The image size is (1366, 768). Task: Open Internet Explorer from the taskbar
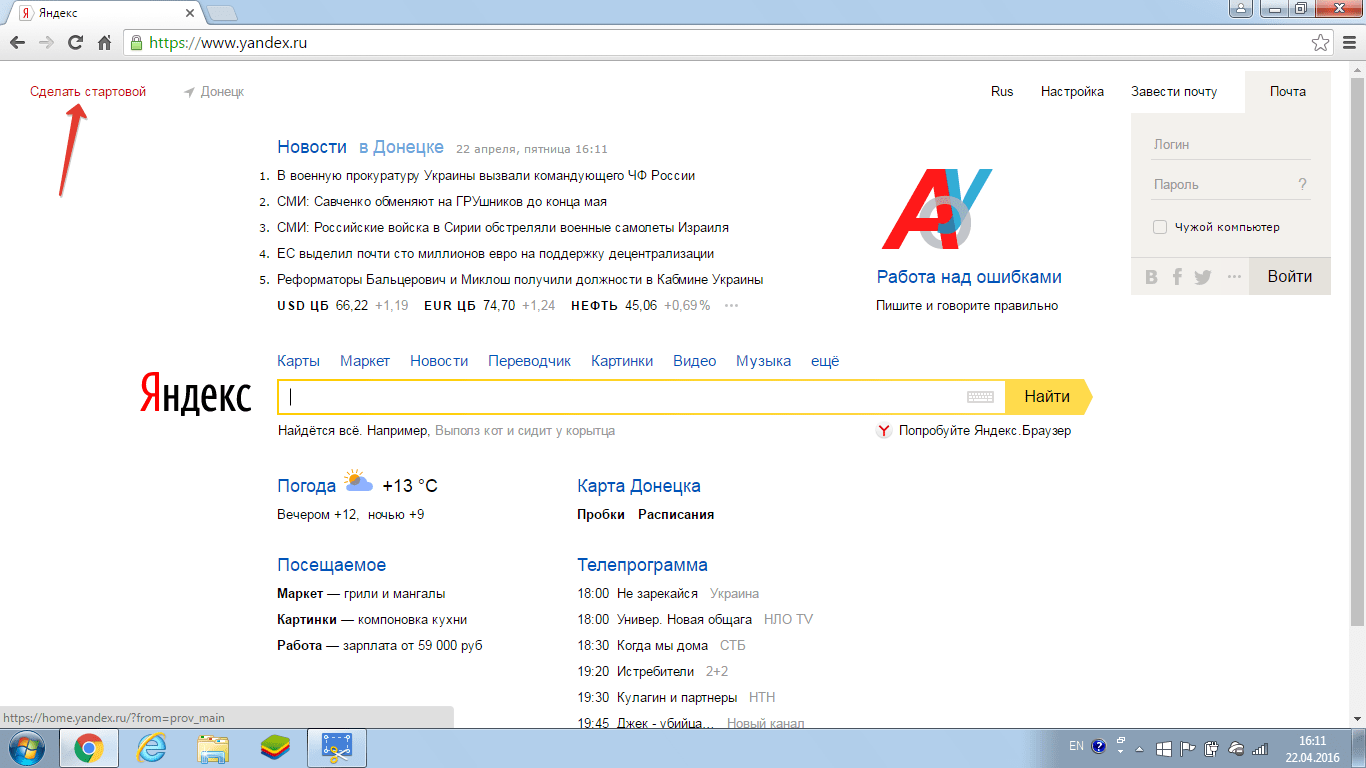tap(151, 747)
